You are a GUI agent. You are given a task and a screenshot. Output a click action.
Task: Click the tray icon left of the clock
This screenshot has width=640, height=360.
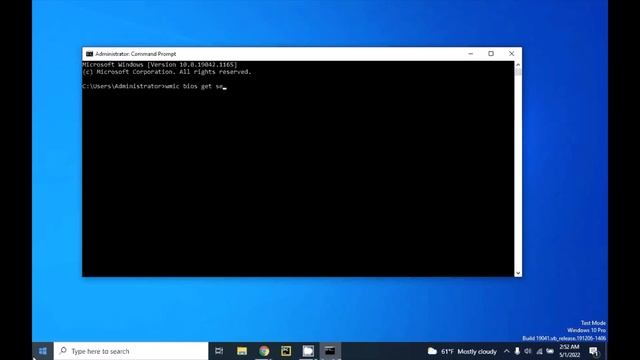(550, 351)
